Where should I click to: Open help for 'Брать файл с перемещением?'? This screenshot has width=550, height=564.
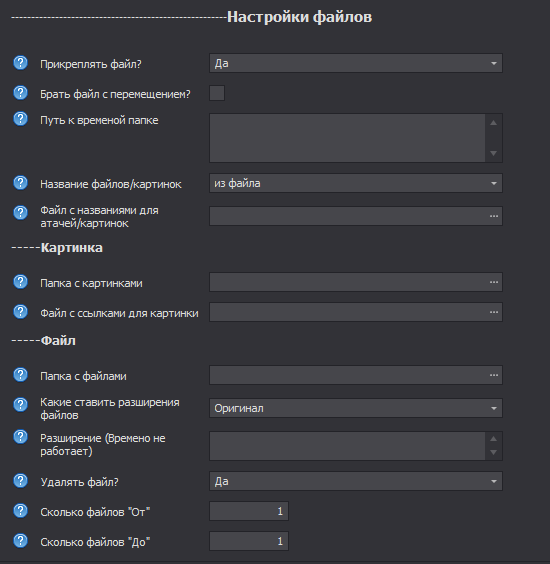point(21,93)
